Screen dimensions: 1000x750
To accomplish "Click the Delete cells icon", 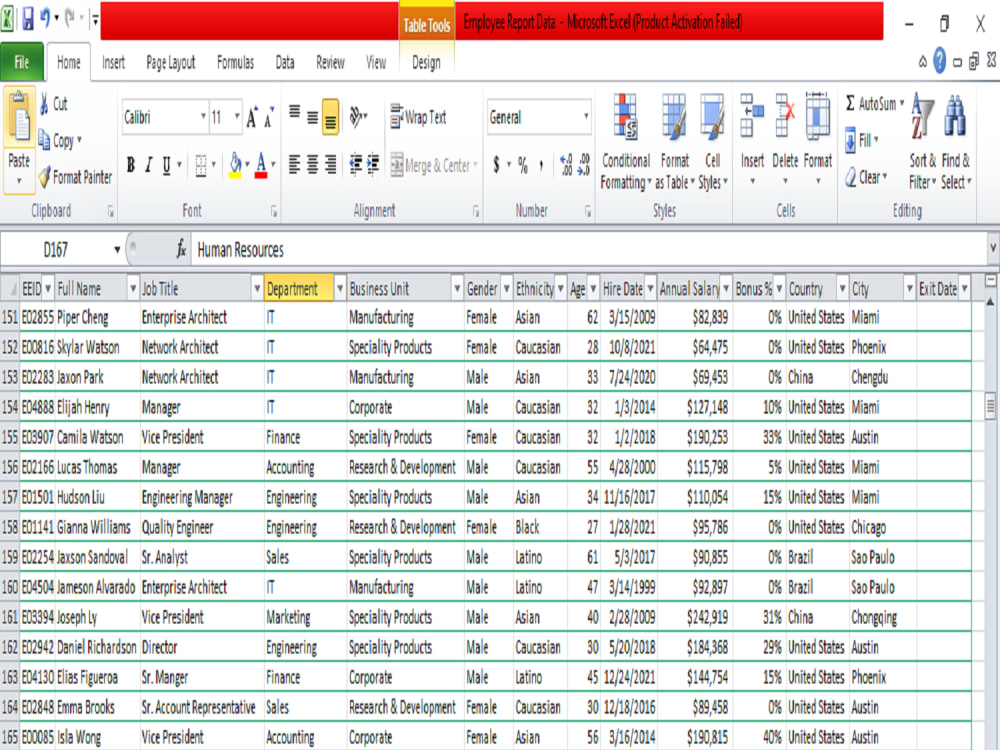I will [785, 115].
